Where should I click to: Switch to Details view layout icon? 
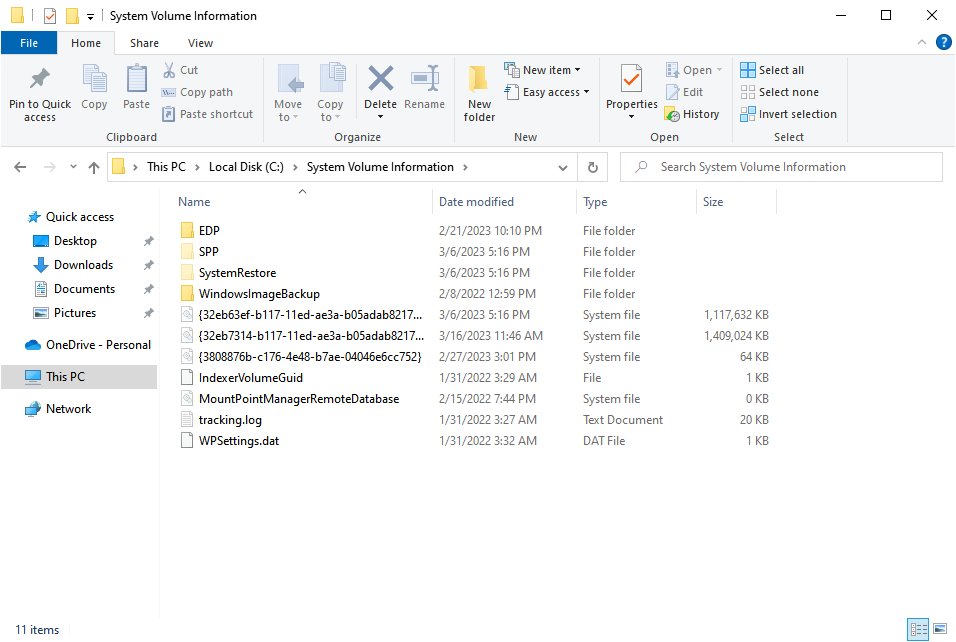918,629
